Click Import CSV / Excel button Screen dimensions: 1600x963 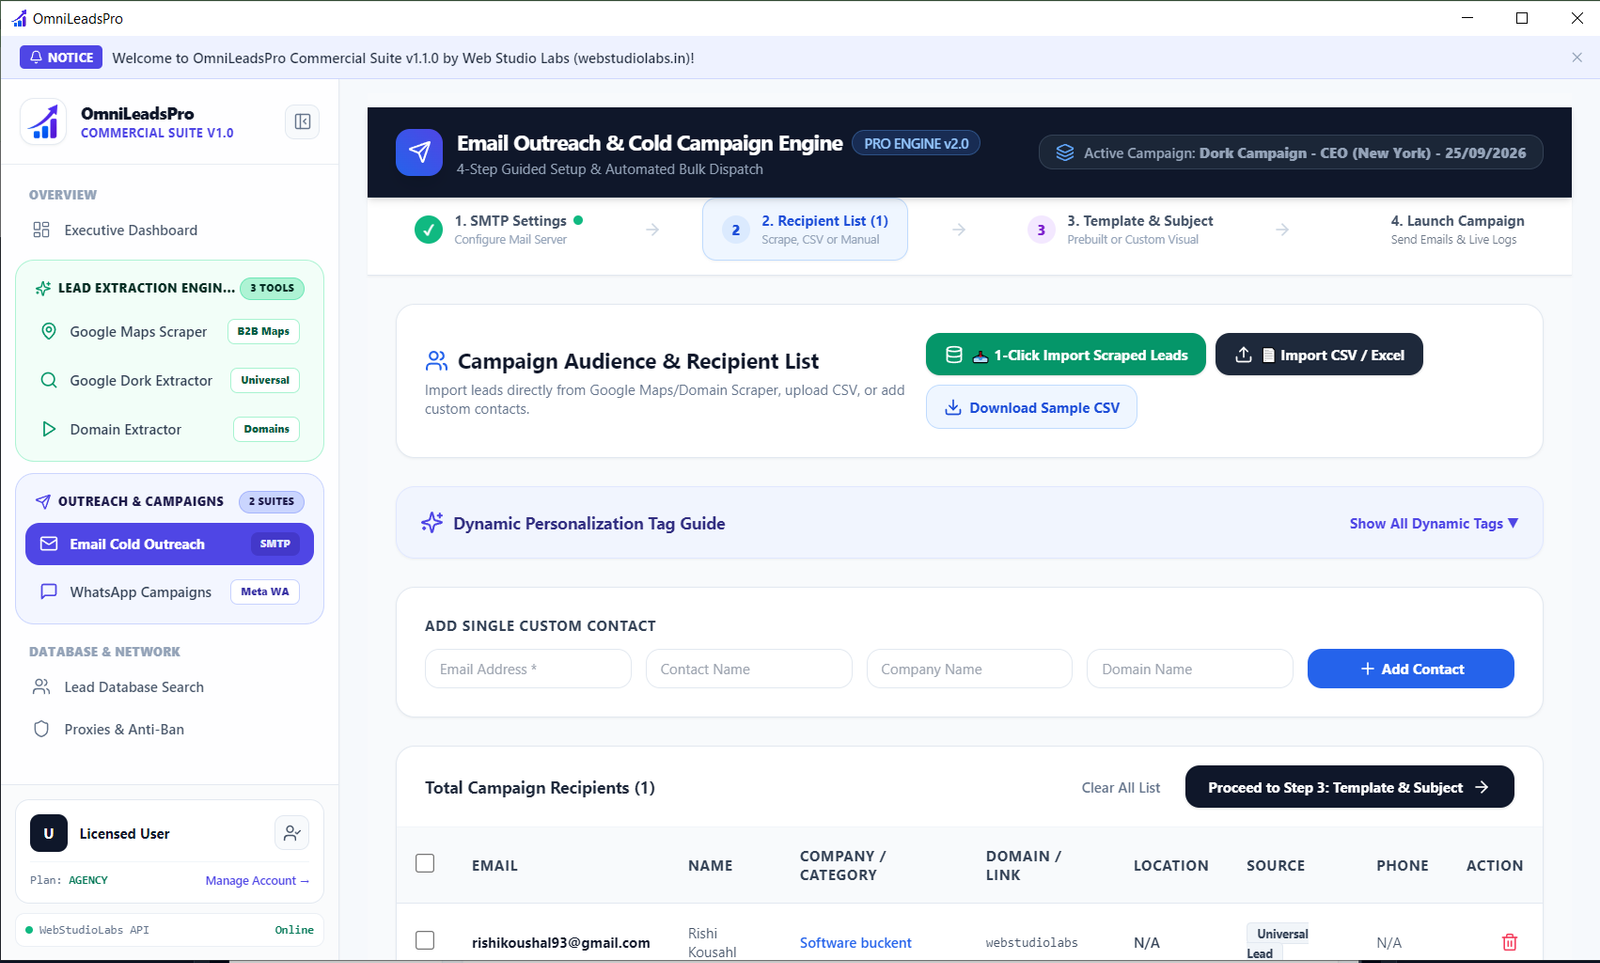point(1319,355)
